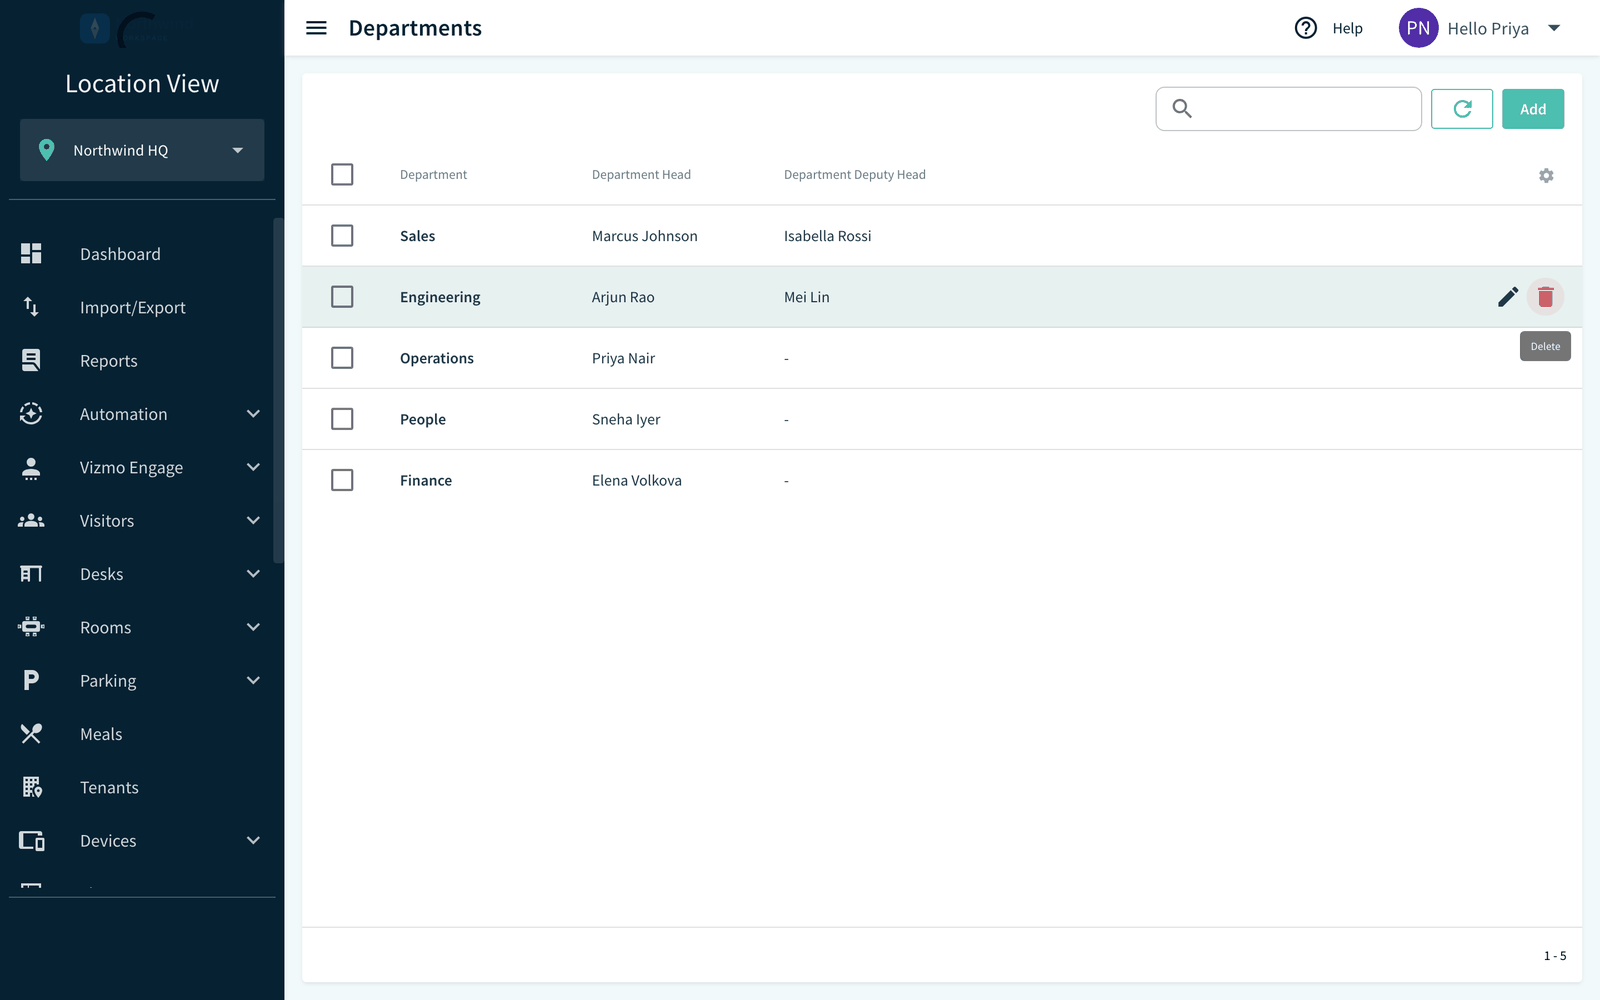The height and width of the screenshot is (1000, 1600).
Task: Open the hamburger menu icon
Action: [x=316, y=28]
